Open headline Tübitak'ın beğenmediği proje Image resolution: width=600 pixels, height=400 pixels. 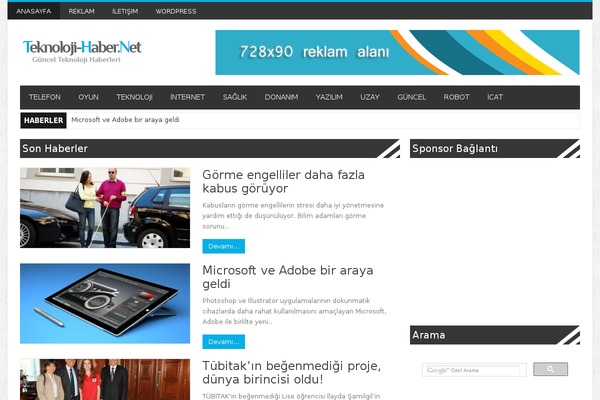(291, 372)
